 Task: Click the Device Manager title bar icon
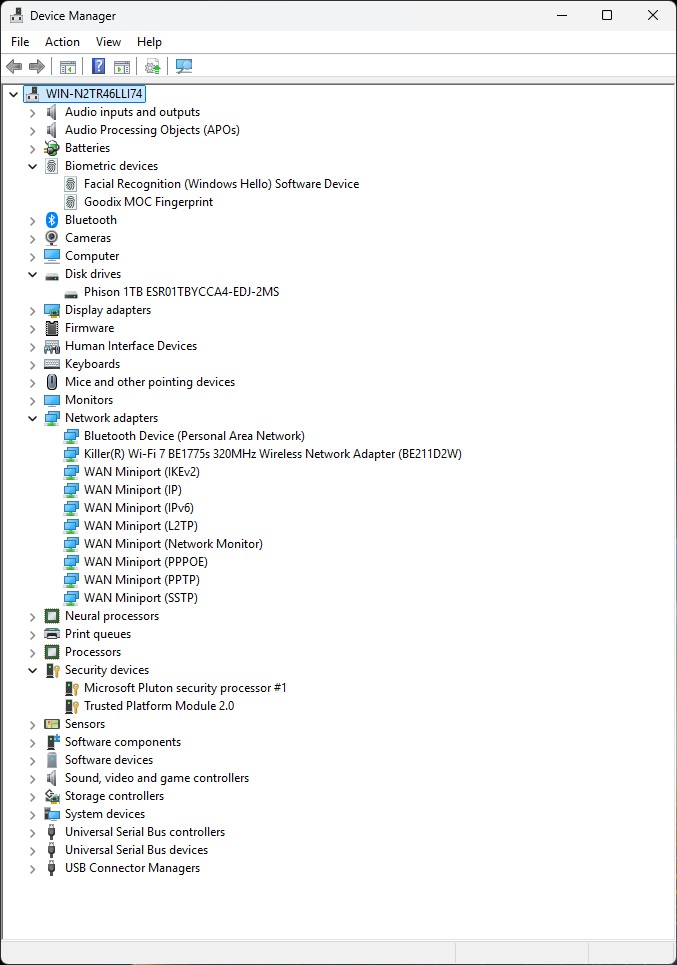pos(17,15)
